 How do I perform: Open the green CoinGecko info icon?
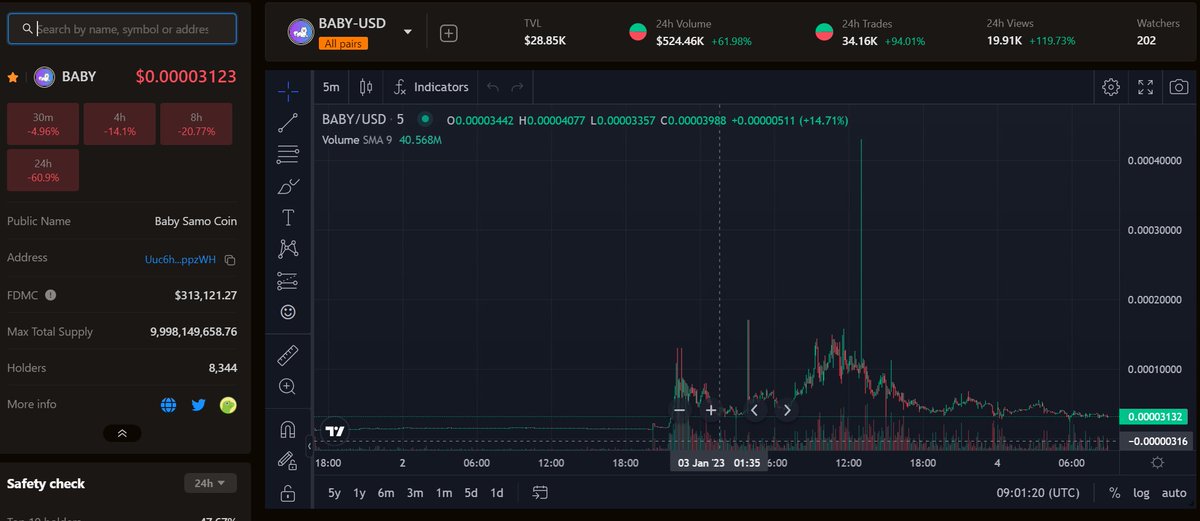pyautogui.click(x=228, y=405)
